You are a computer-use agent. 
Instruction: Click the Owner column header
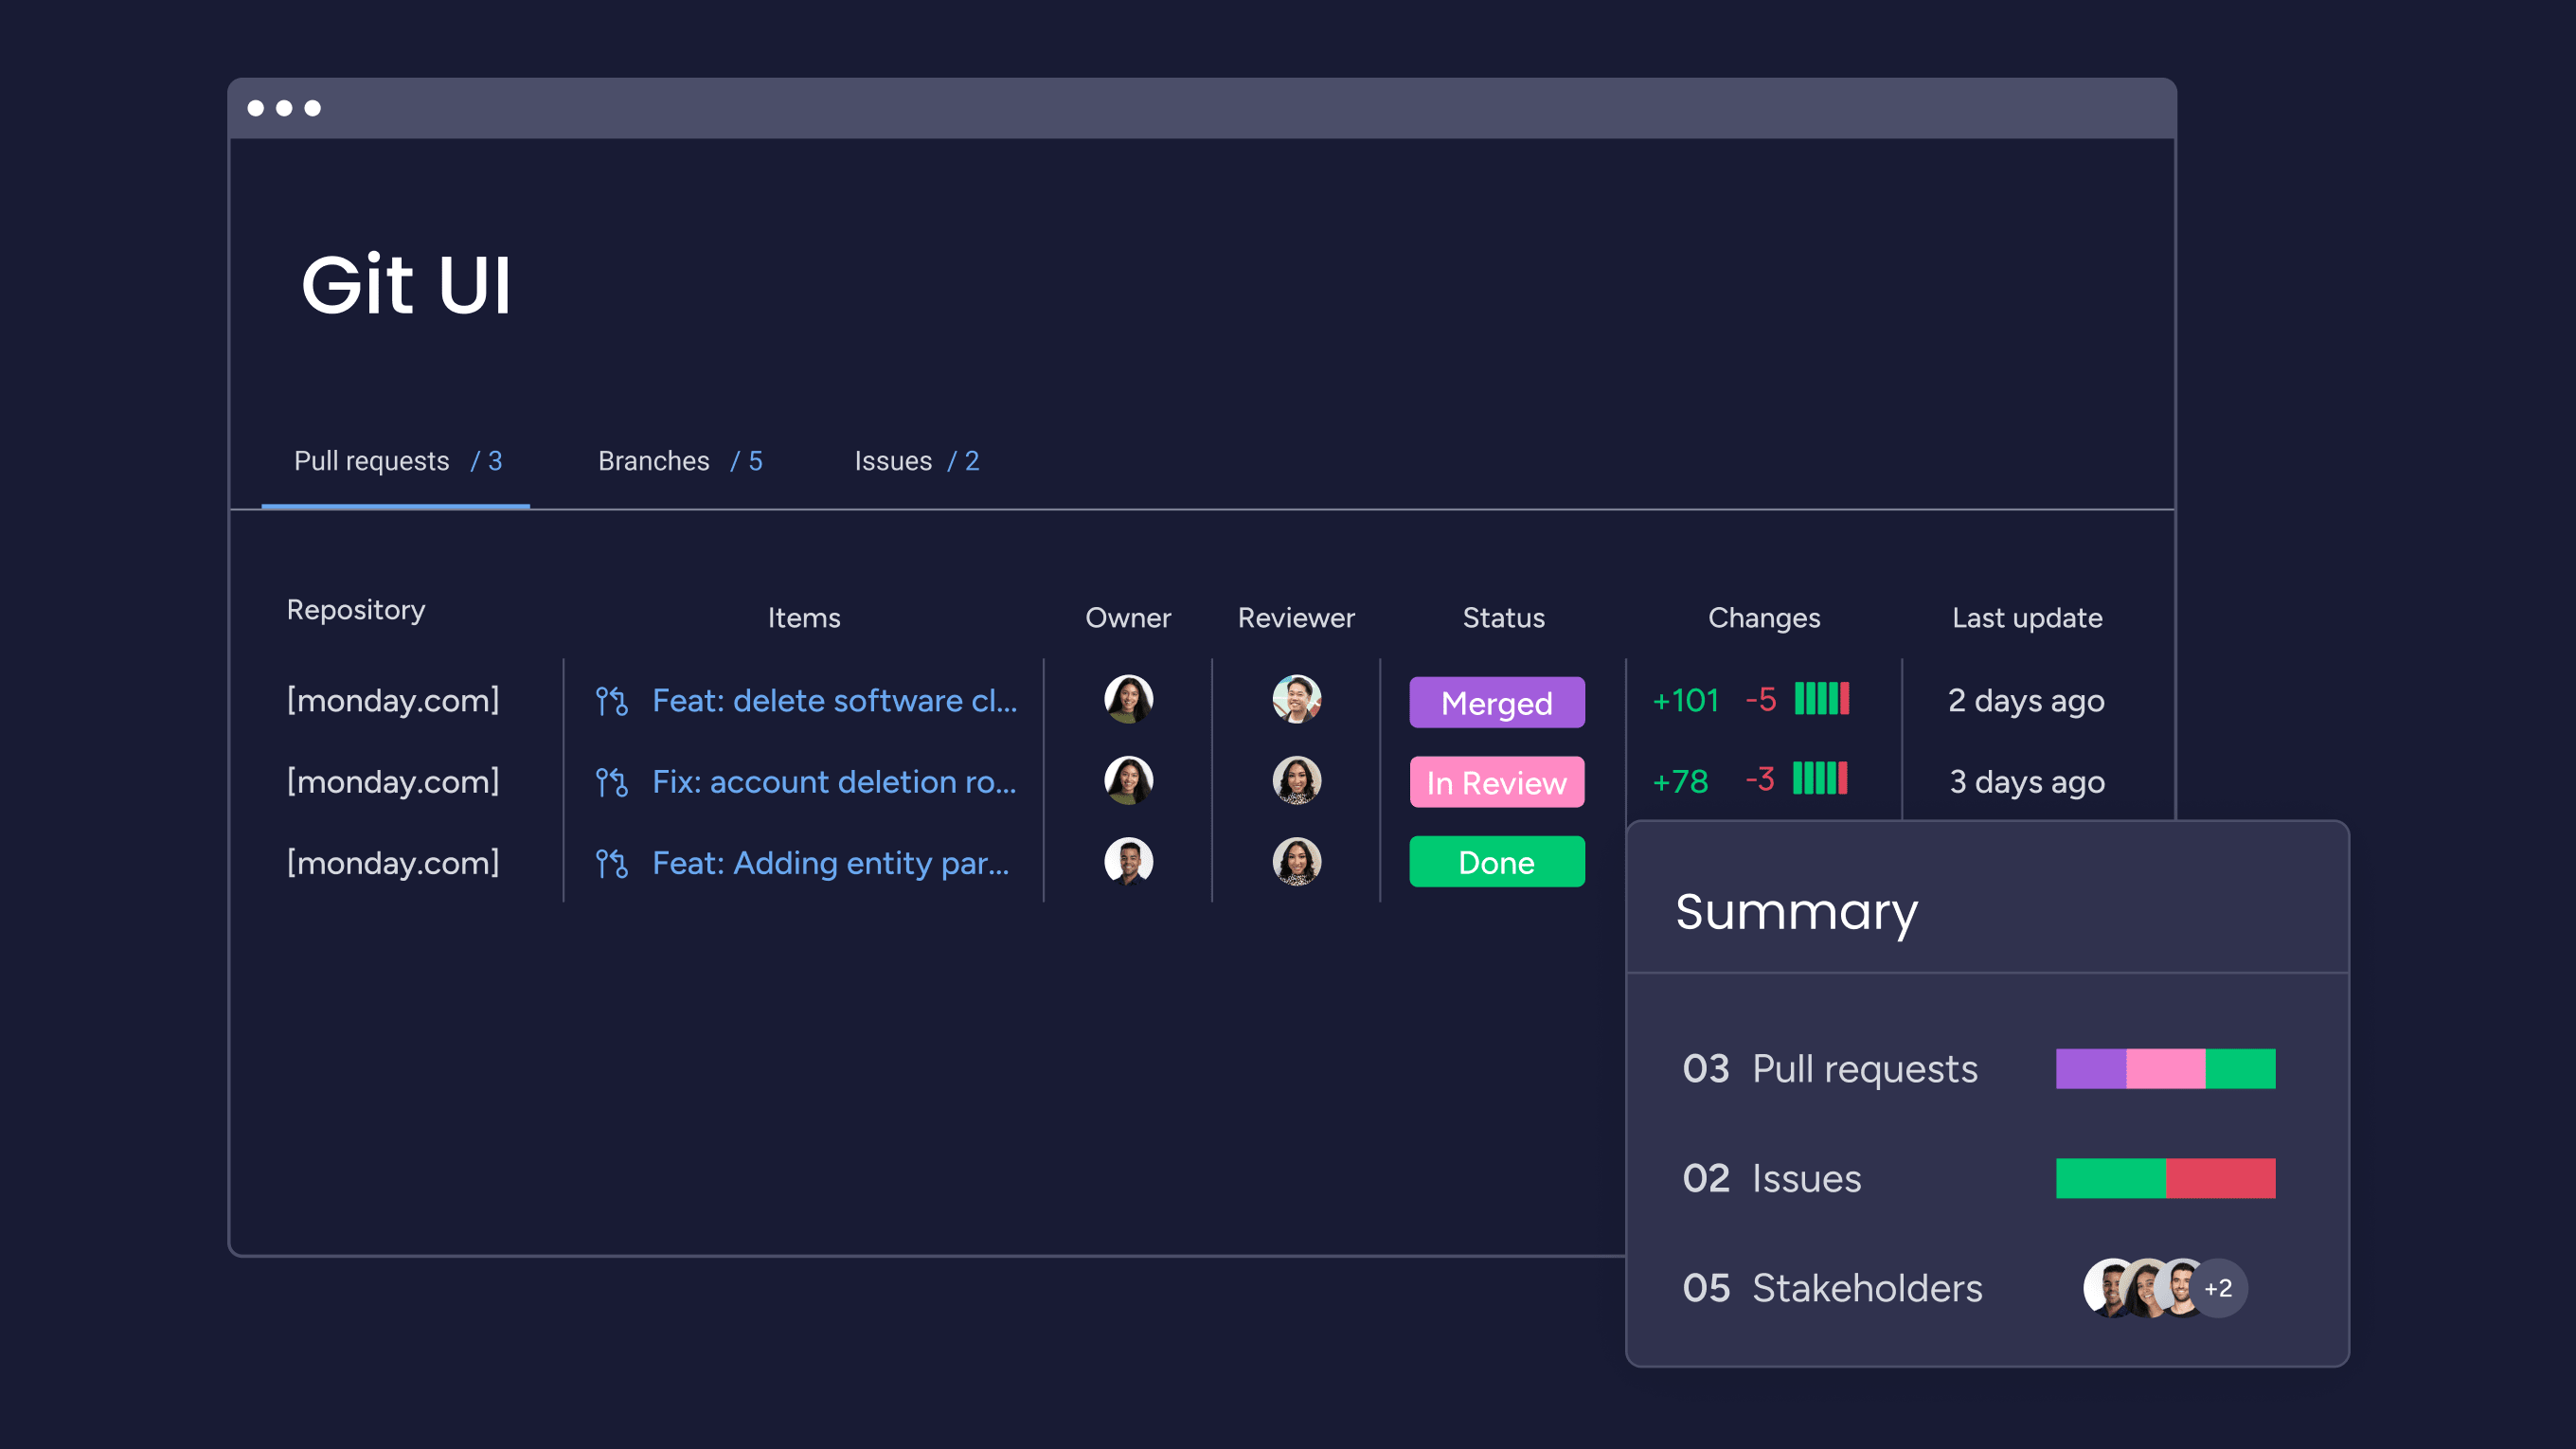[1128, 618]
